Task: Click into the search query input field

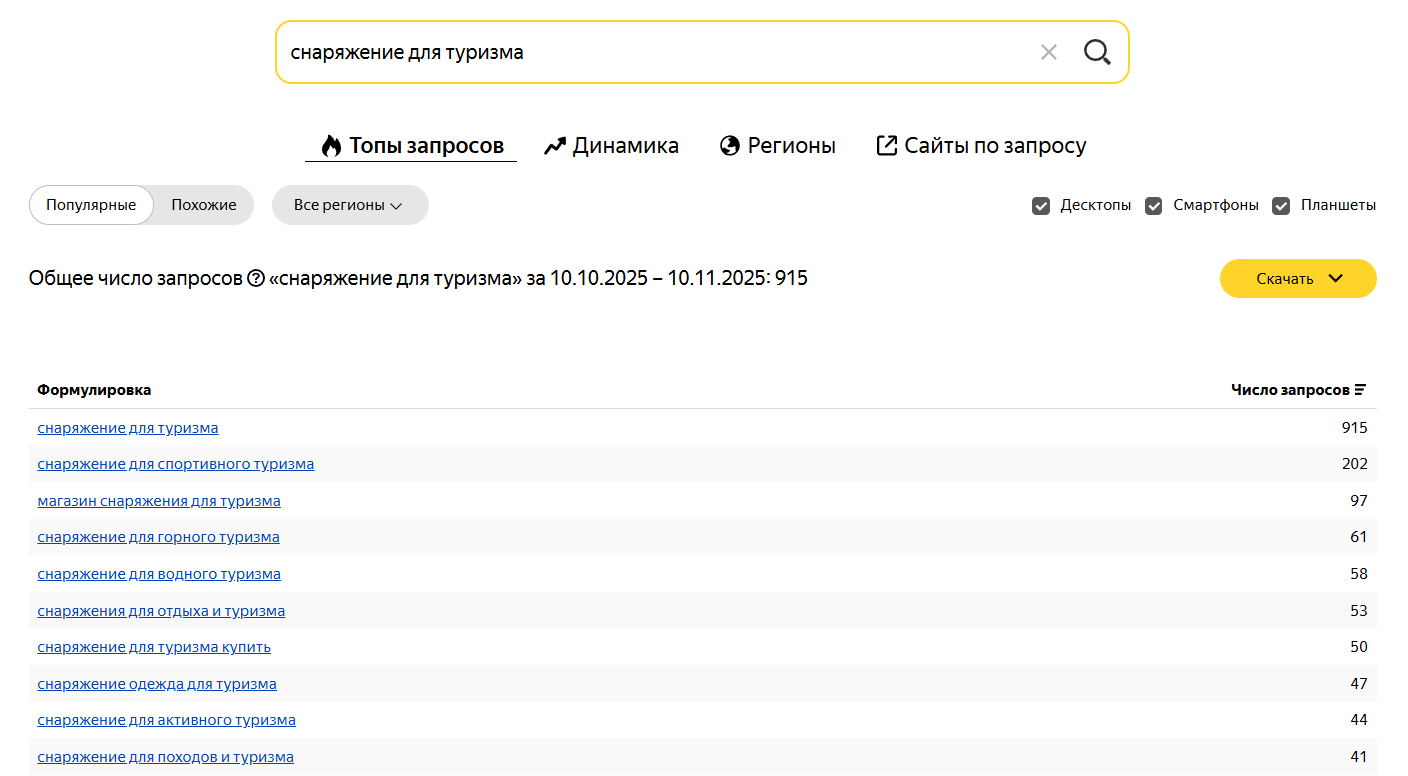Action: click(650, 52)
